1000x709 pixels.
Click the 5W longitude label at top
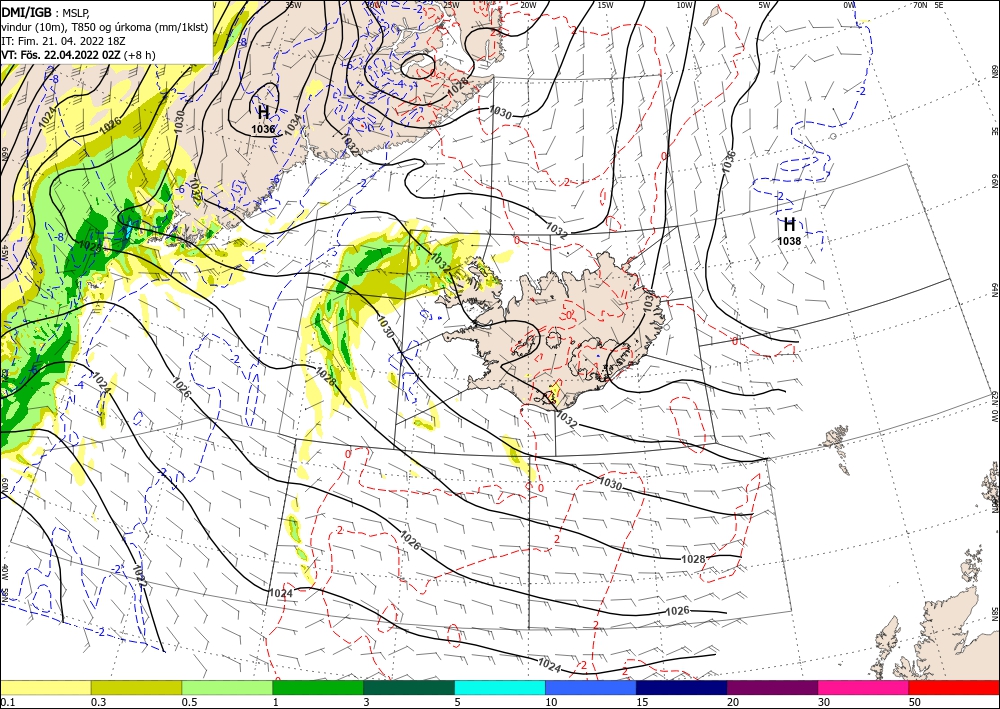point(764,5)
